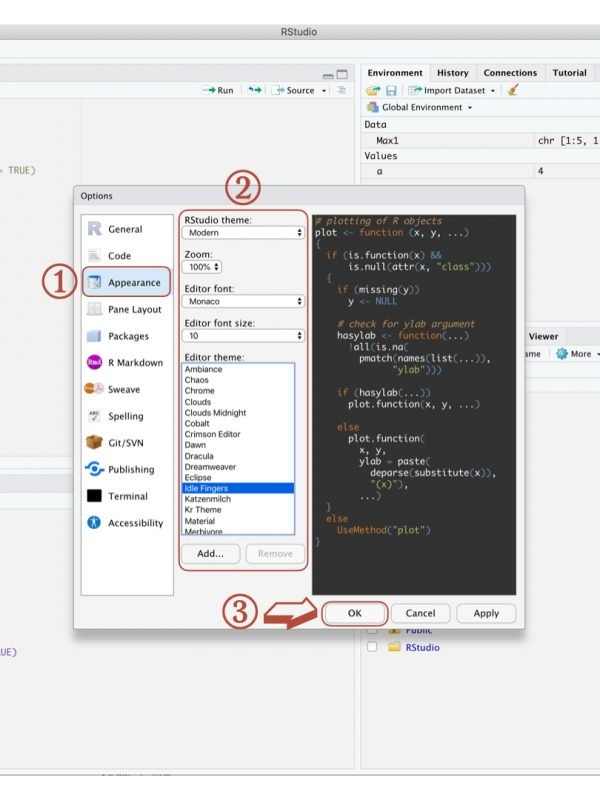This screenshot has width=600, height=800.
Task: Open the Editor font dropdown showing Monaco
Action: 243,301
